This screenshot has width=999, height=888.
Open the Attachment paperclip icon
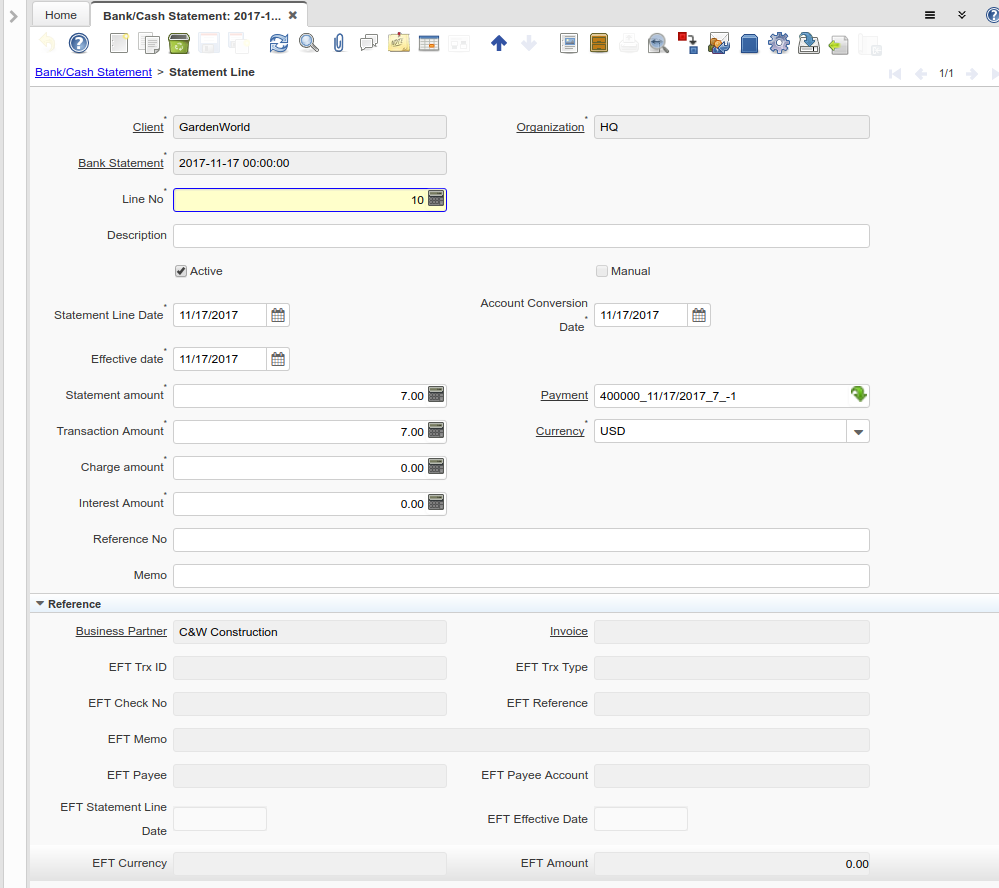pos(338,43)
